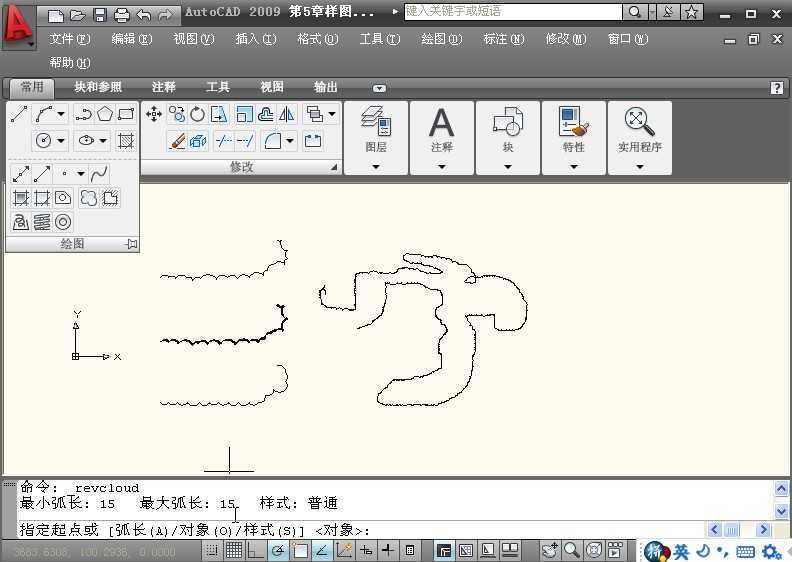Click the Copy tool in Modify panel
Viewport: 792px width, 562px height.
tap(177, 114)
